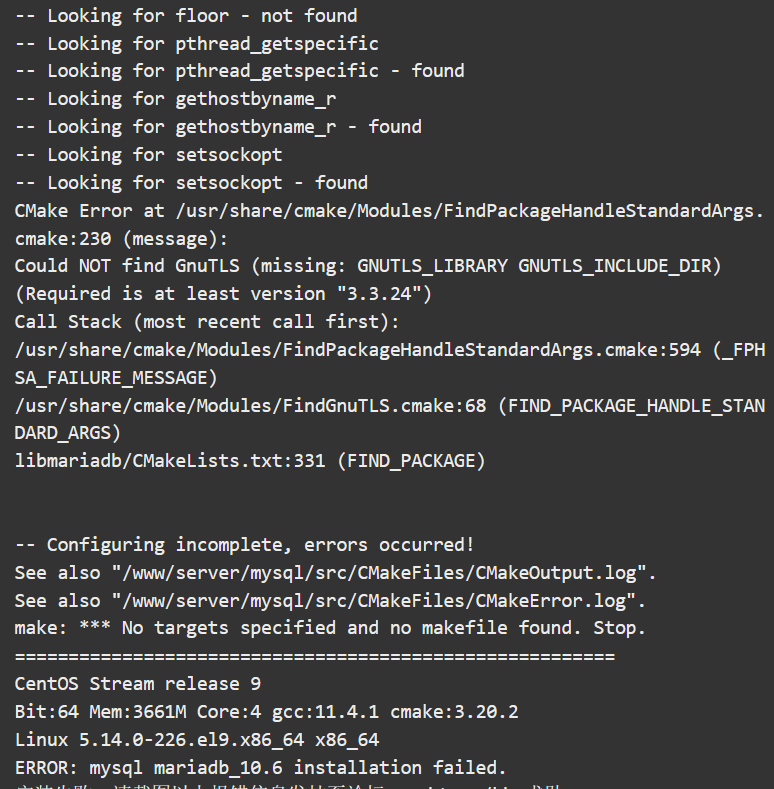This screenshot has width=774, height=789.
Task: Click the 'Could NOT find GnuTLS' error line
Action: coord(368,266)
